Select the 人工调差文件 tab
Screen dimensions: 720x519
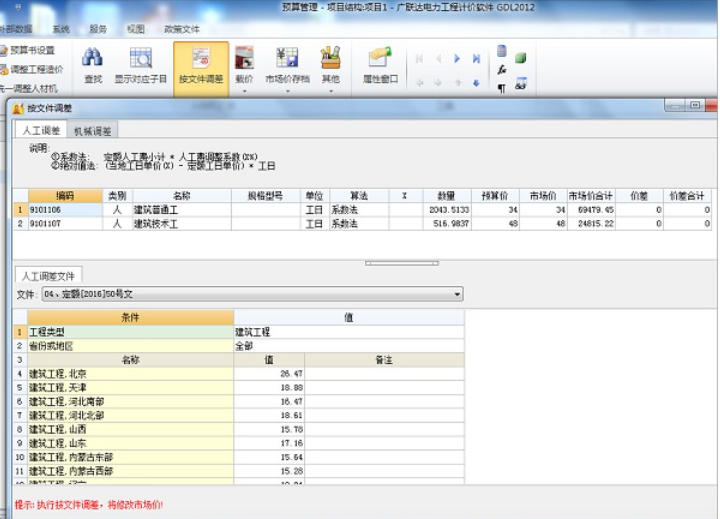[x=49, y=276]
